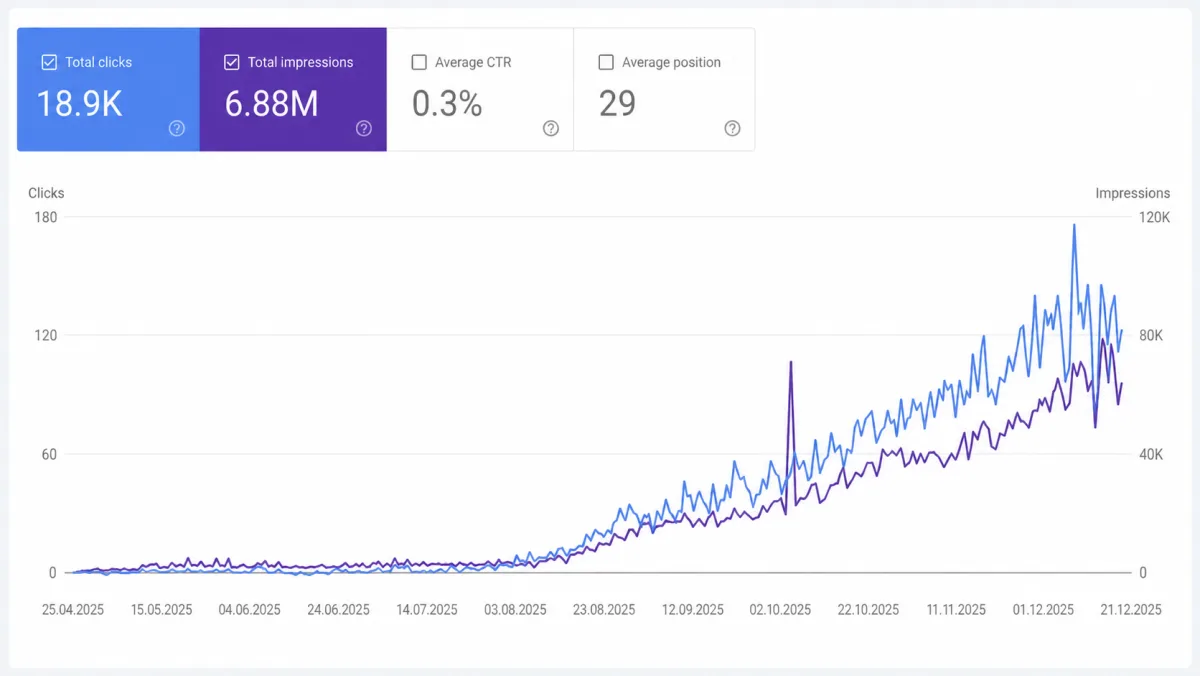The width and height of the screenshot is (1200, 676).
Task: Click the 22.10.2025 date label
Action: (868, 609)
